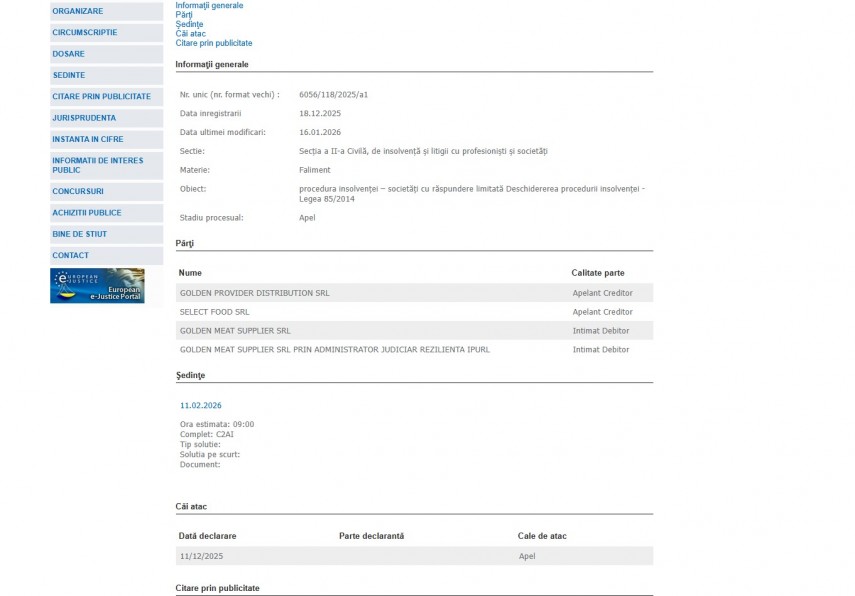Image resolution: width=855 pixels, height=596 pixels.
Task: Click the Părţi anchor link at top
Action: [184, 15]
